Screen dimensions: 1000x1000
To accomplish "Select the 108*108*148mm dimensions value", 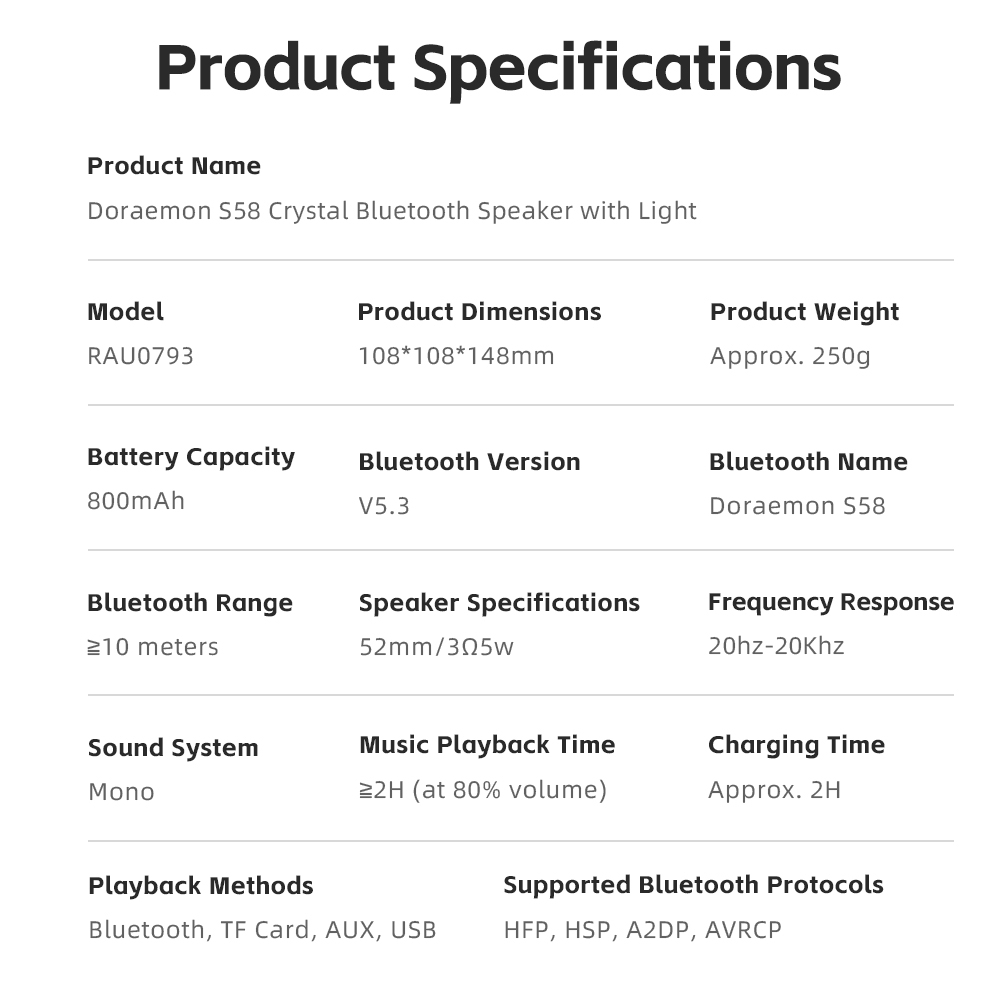I will click(456, 356).
